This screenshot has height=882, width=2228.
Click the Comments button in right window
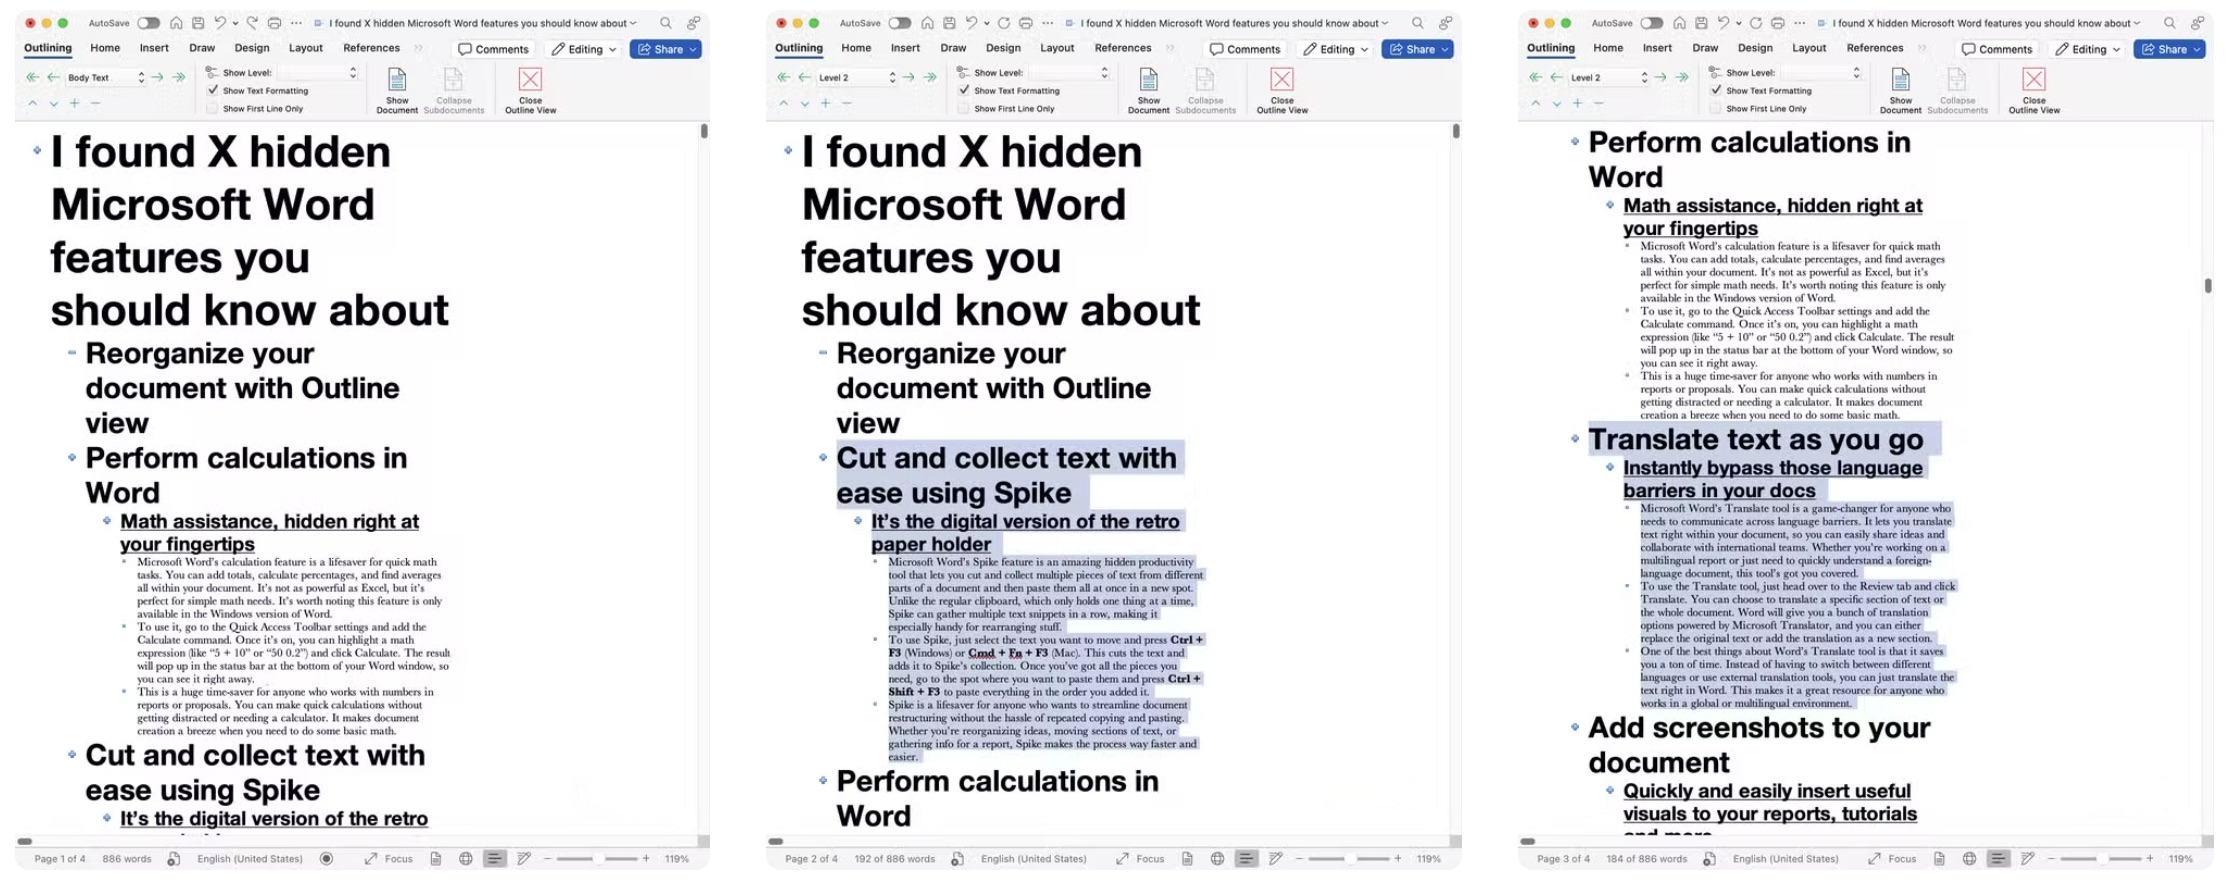pos(1997,49)
